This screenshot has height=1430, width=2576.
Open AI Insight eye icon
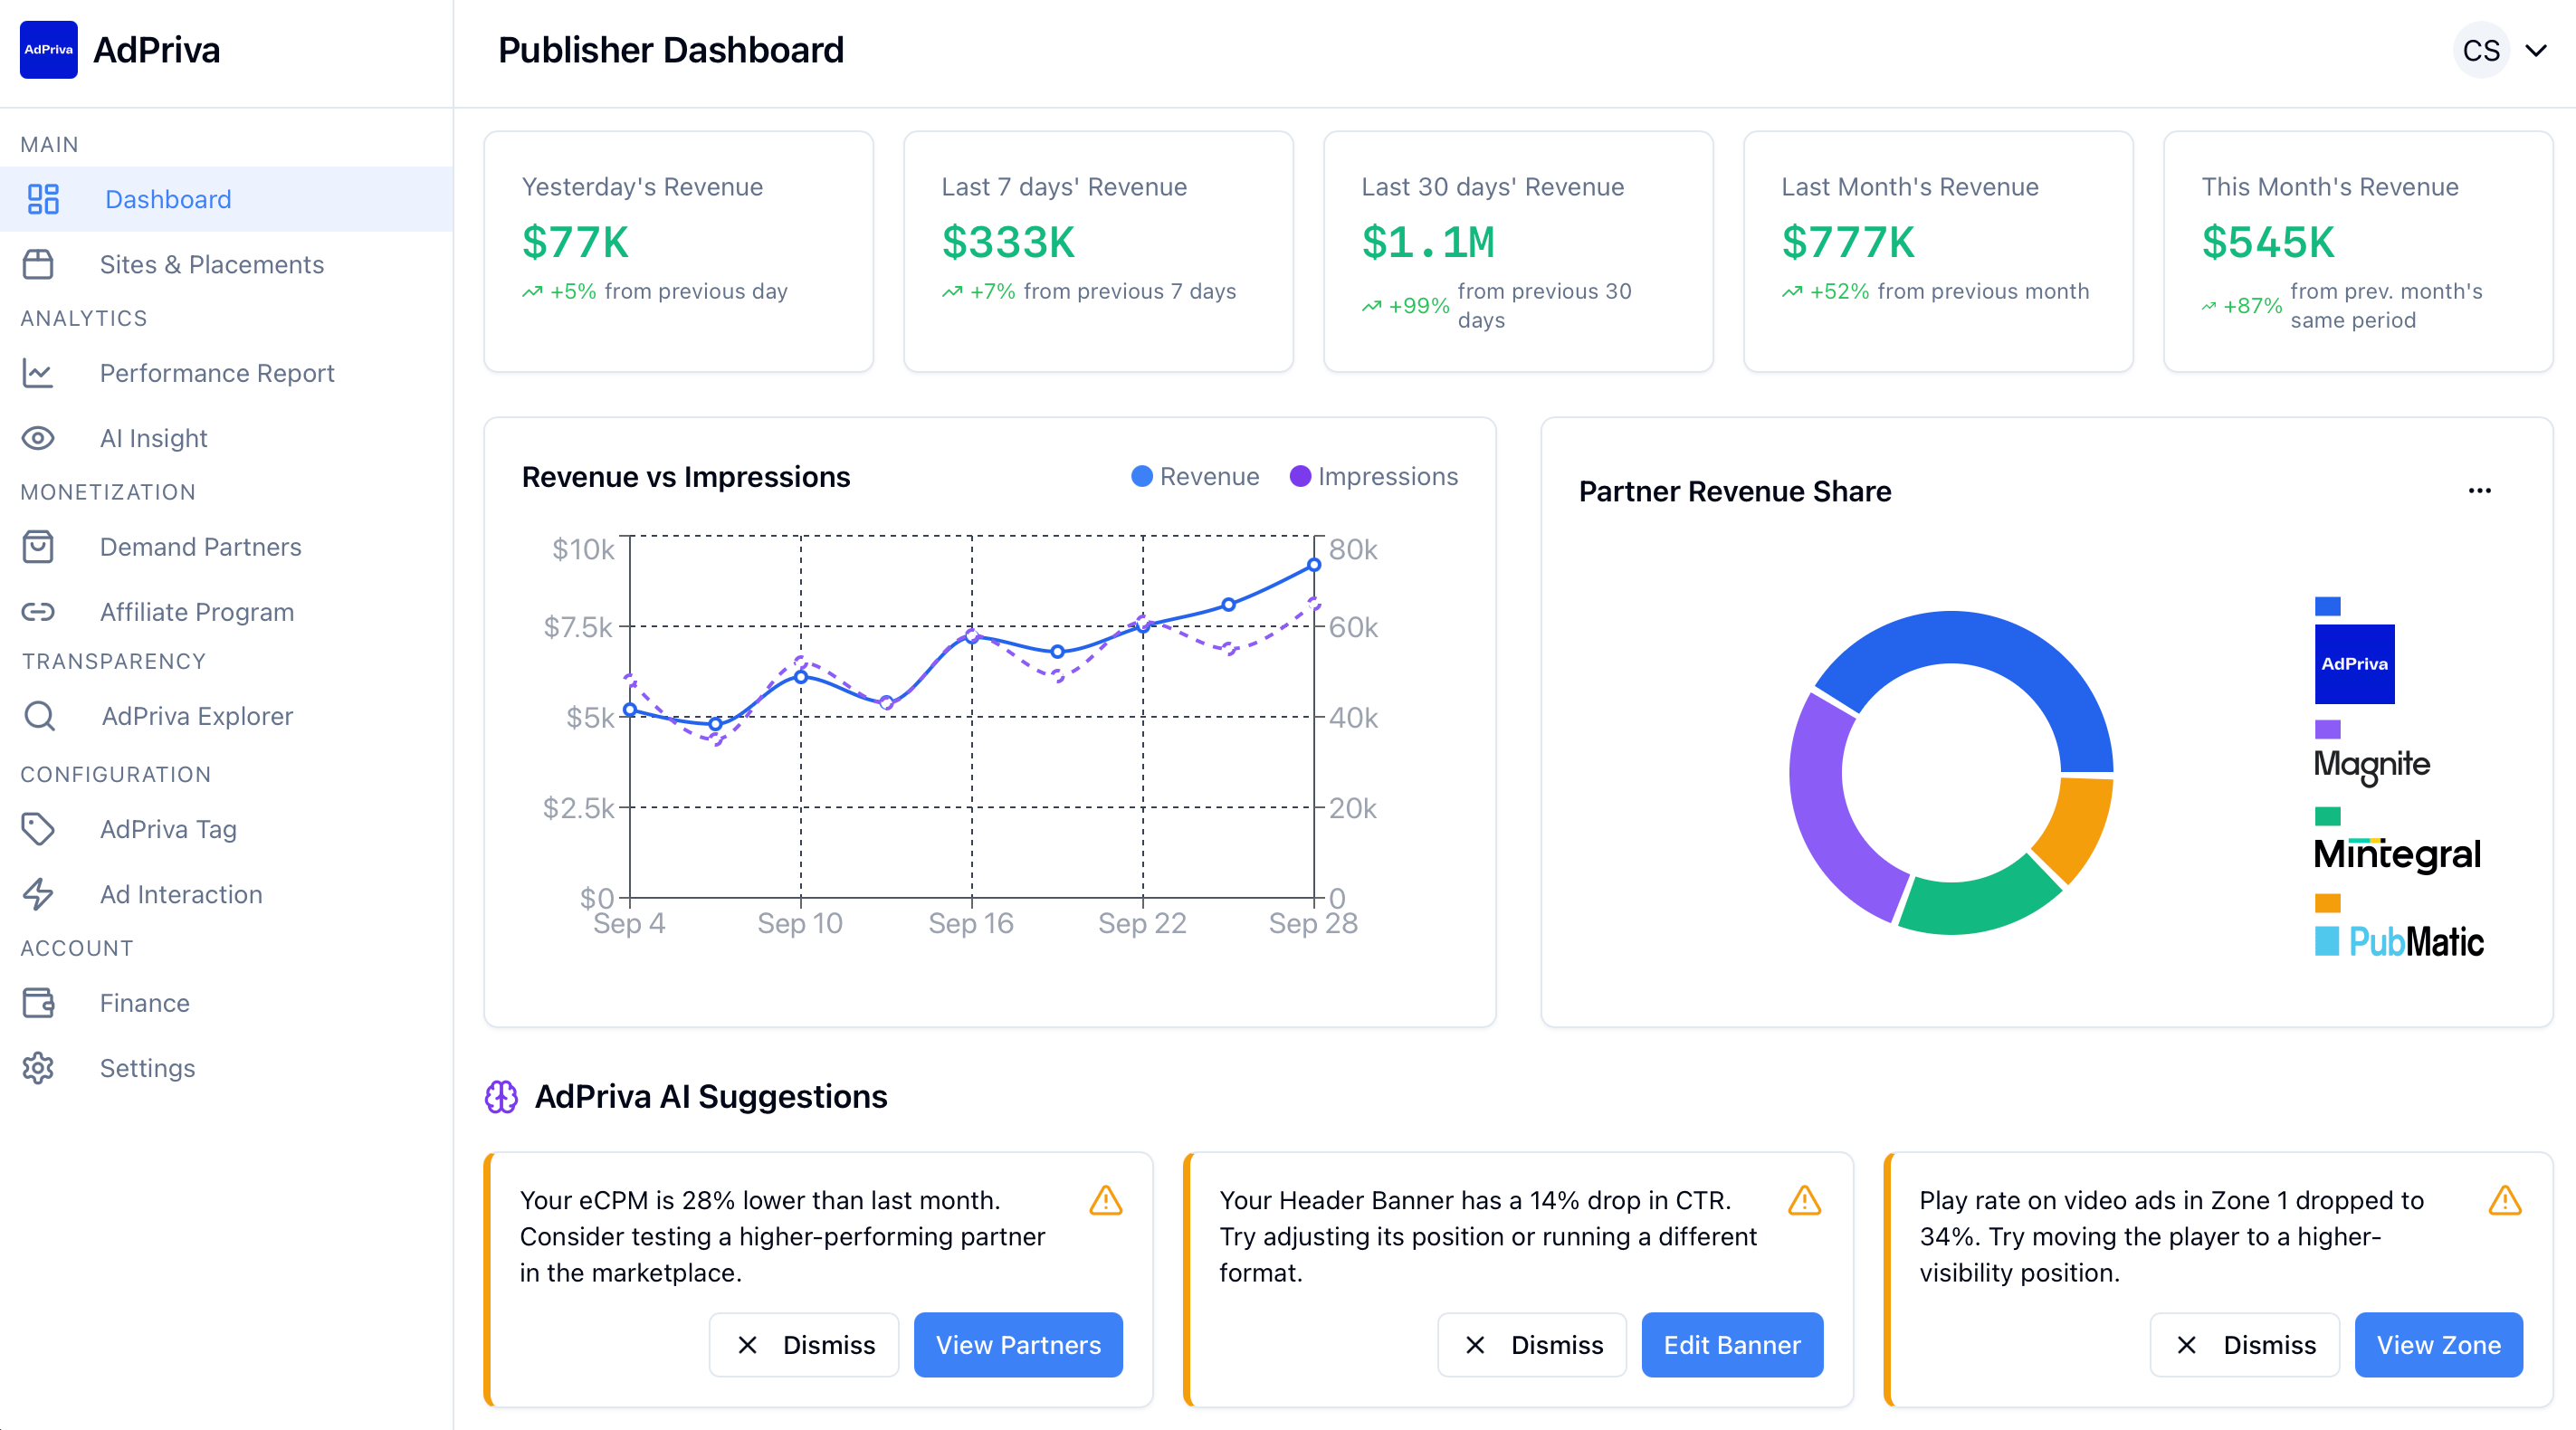(x=38, y=438)
